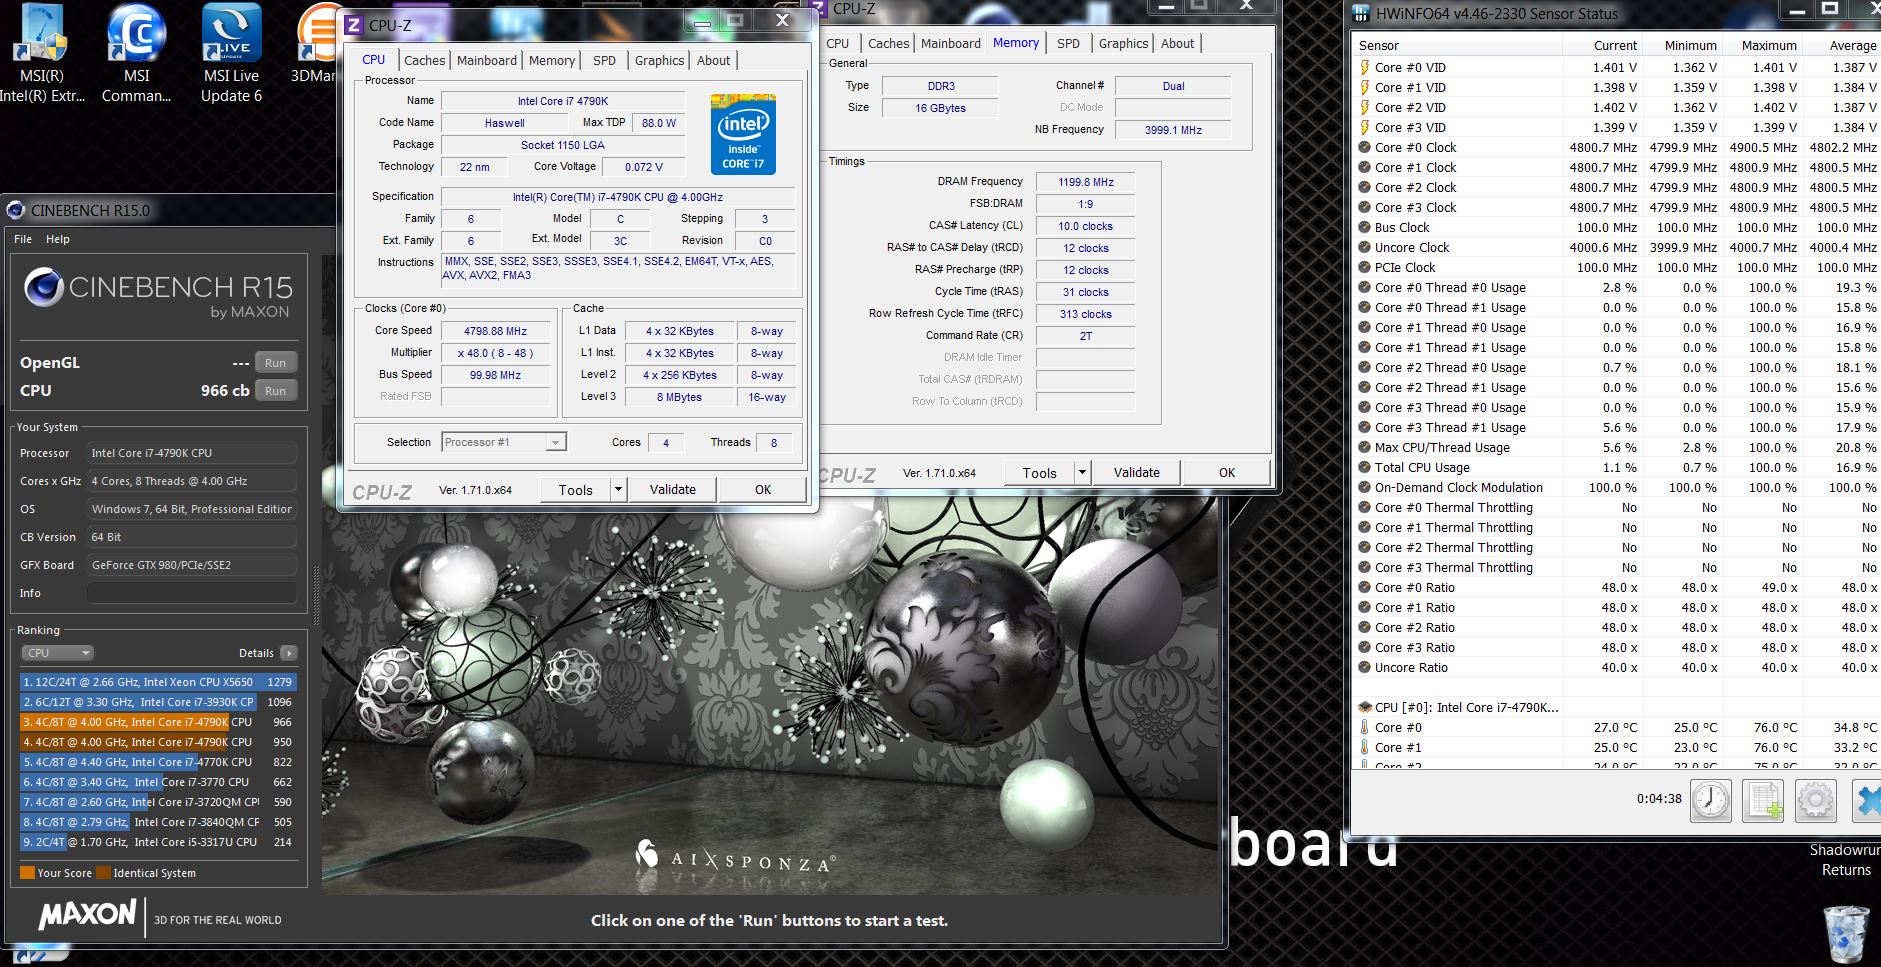Click the clock icon beside Core #0 Clock
The height and width of the screenshot is (967, 1881).
click(1364, 147)
